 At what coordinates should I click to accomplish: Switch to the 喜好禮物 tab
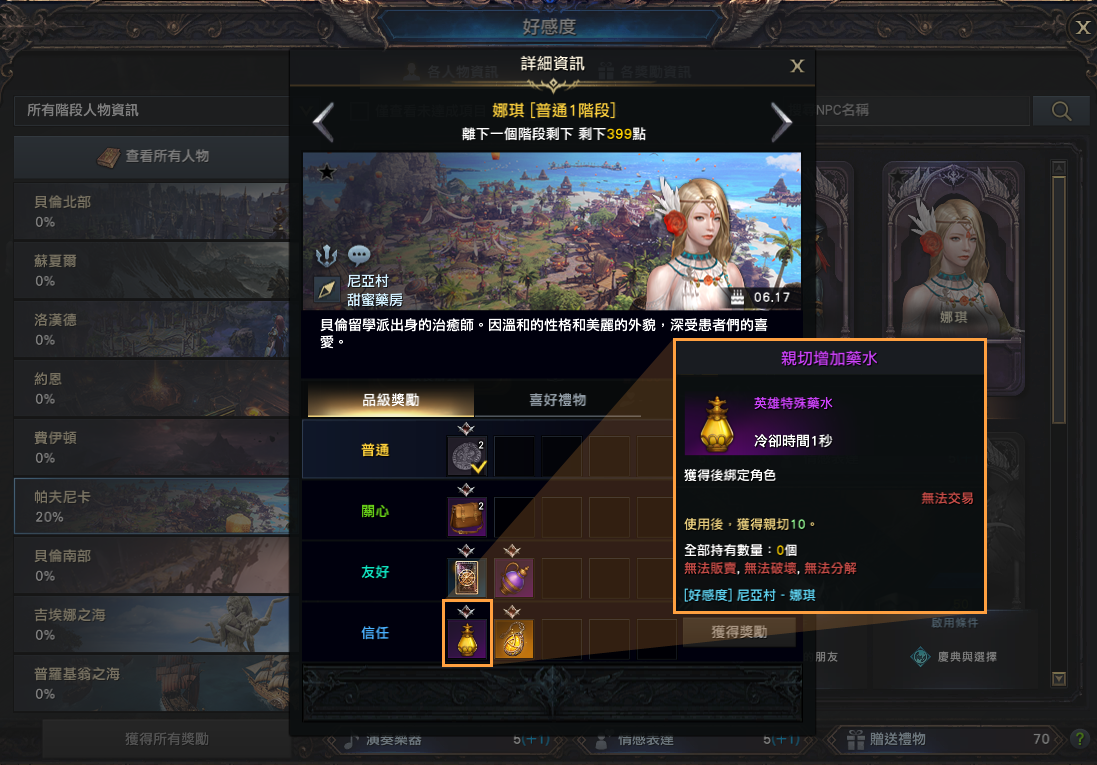pos(557,400)
